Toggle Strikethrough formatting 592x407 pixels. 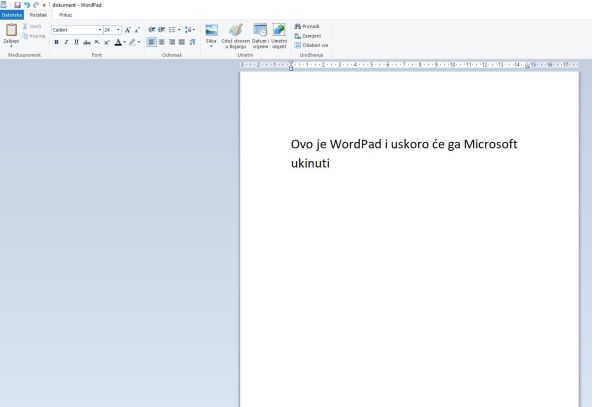click(87, 42)
